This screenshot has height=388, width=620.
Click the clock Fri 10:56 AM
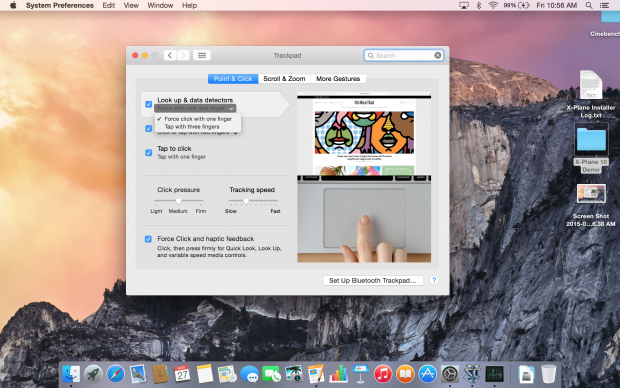[x=556, y=6]
